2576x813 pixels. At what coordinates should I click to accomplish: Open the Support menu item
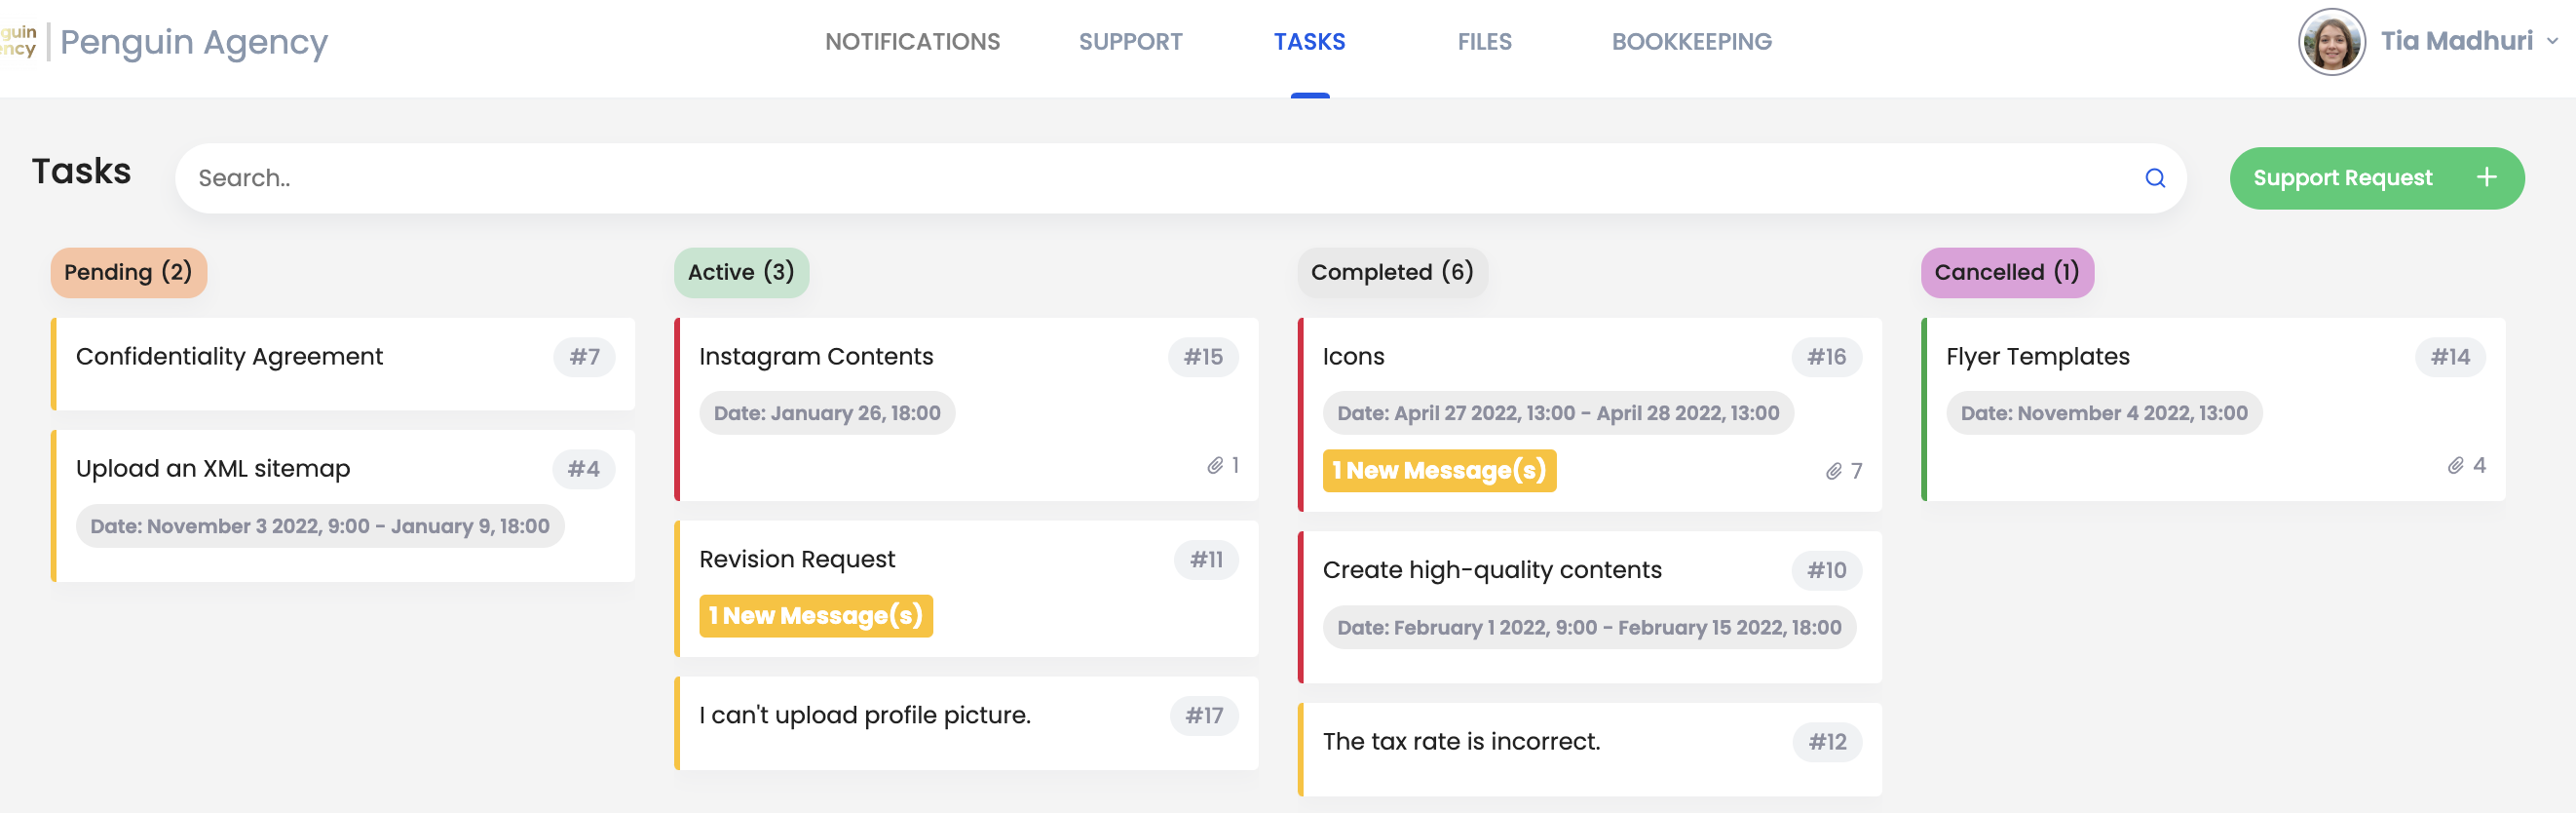(x=1129, y=42)
